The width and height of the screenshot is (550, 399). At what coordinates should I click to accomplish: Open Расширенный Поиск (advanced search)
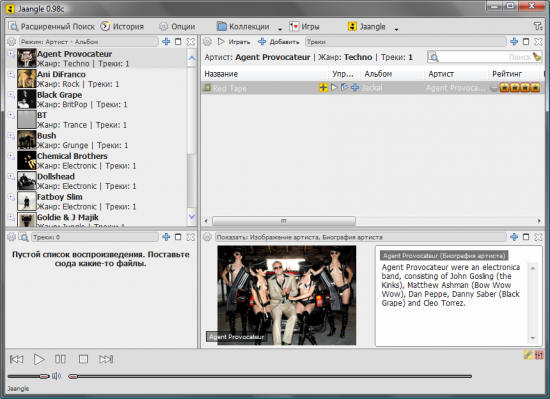click(x=52, y=27)
